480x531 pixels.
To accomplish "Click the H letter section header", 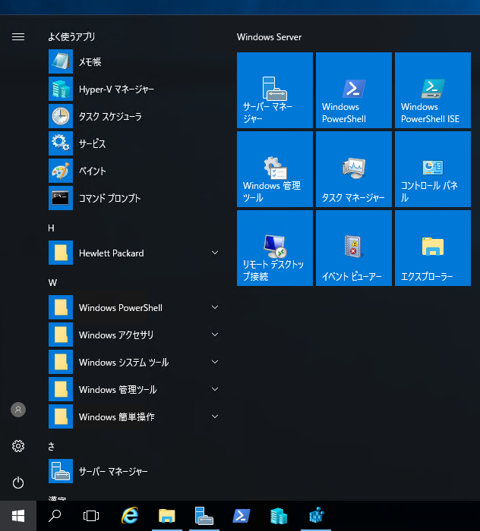I will 51,228.
